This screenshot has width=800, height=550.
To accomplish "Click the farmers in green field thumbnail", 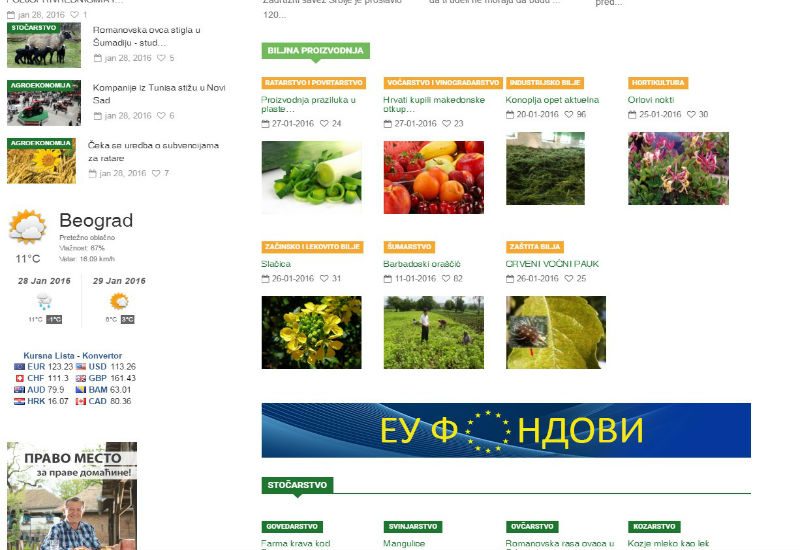I will pyautogui.click(x=434, y=332).
